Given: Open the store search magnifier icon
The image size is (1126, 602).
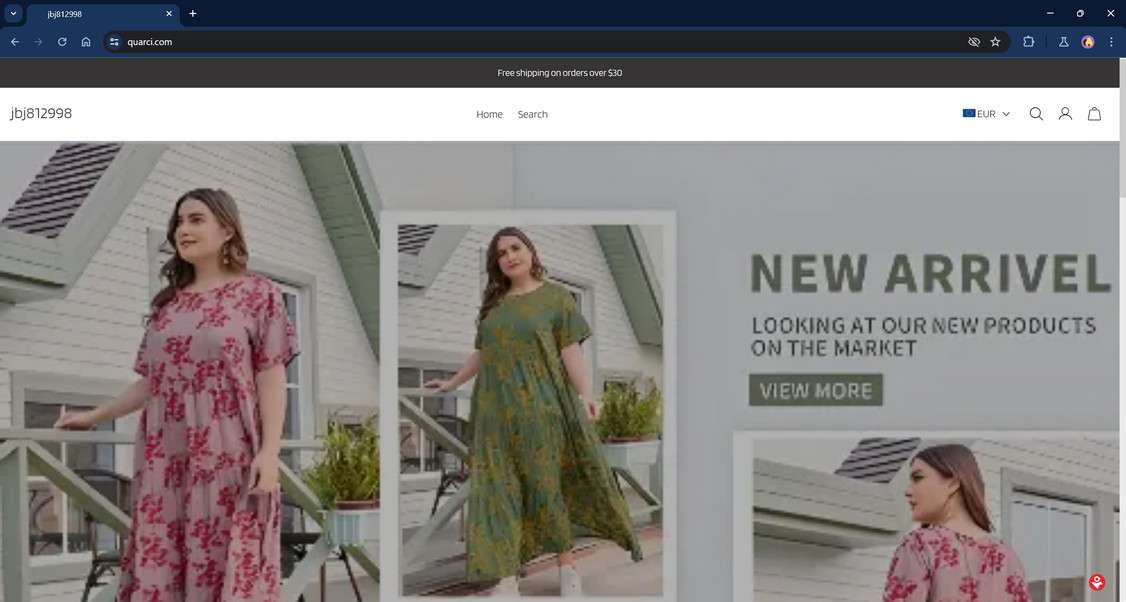Looking at the screenshot, I should pyautogui.click(x=1036, y=114).
